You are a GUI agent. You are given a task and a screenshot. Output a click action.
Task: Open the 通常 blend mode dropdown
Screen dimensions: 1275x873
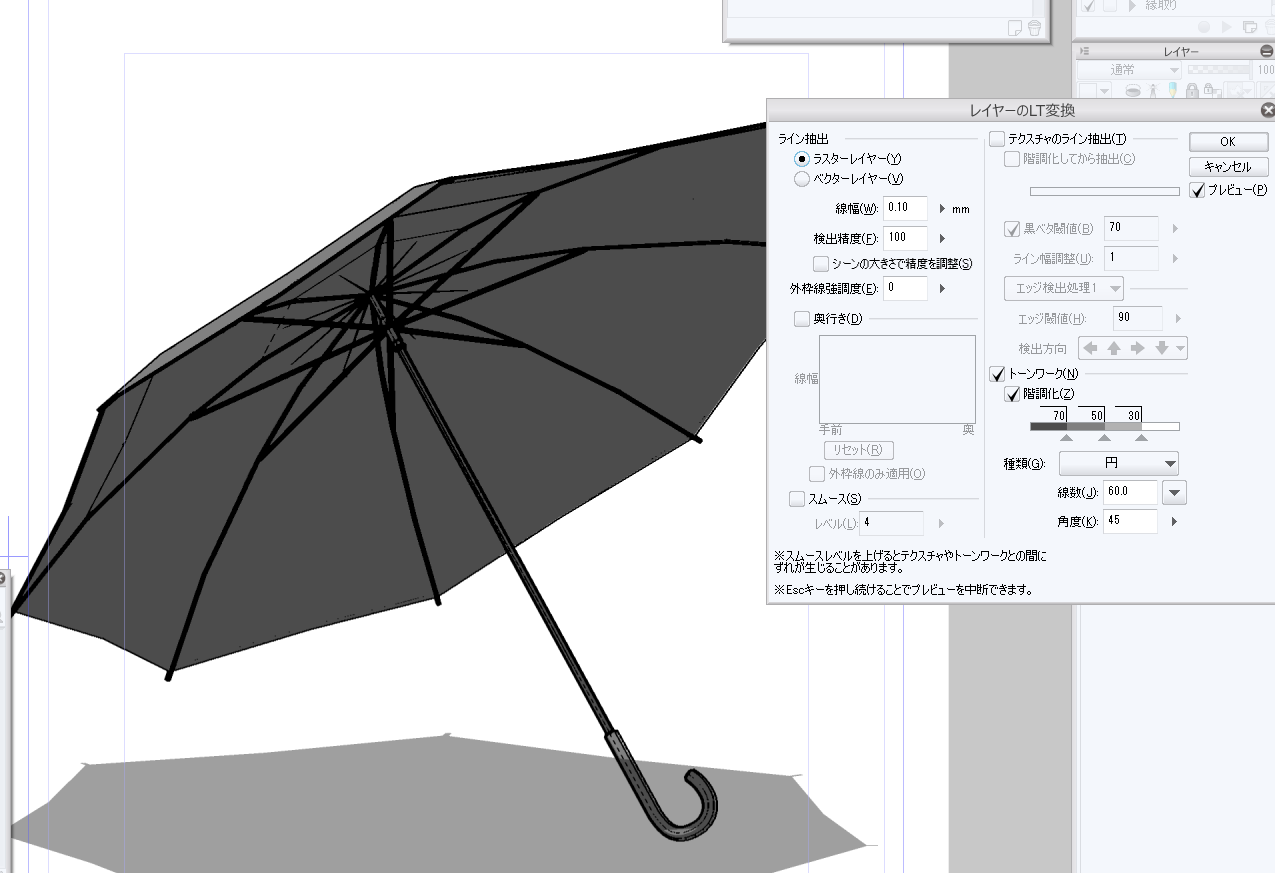[1130, 70]
